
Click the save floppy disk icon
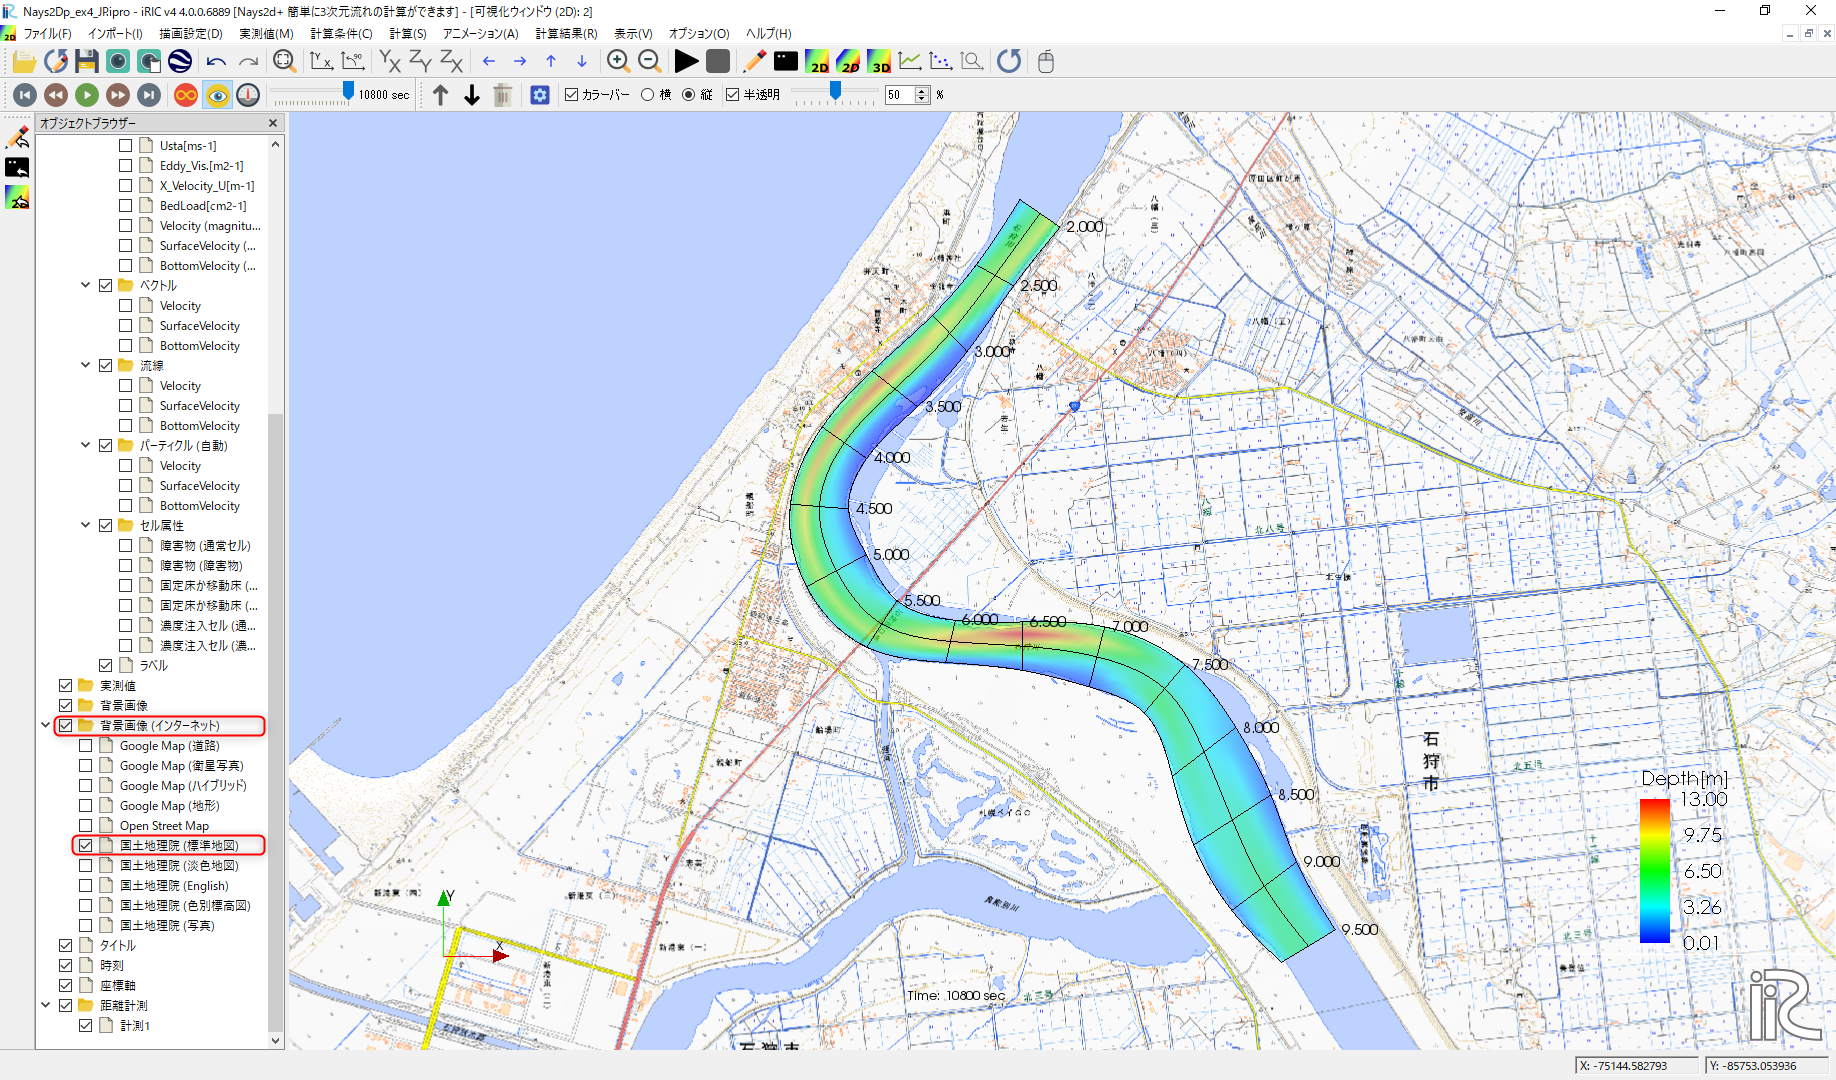pyautogui.click(x=87, y=62)
